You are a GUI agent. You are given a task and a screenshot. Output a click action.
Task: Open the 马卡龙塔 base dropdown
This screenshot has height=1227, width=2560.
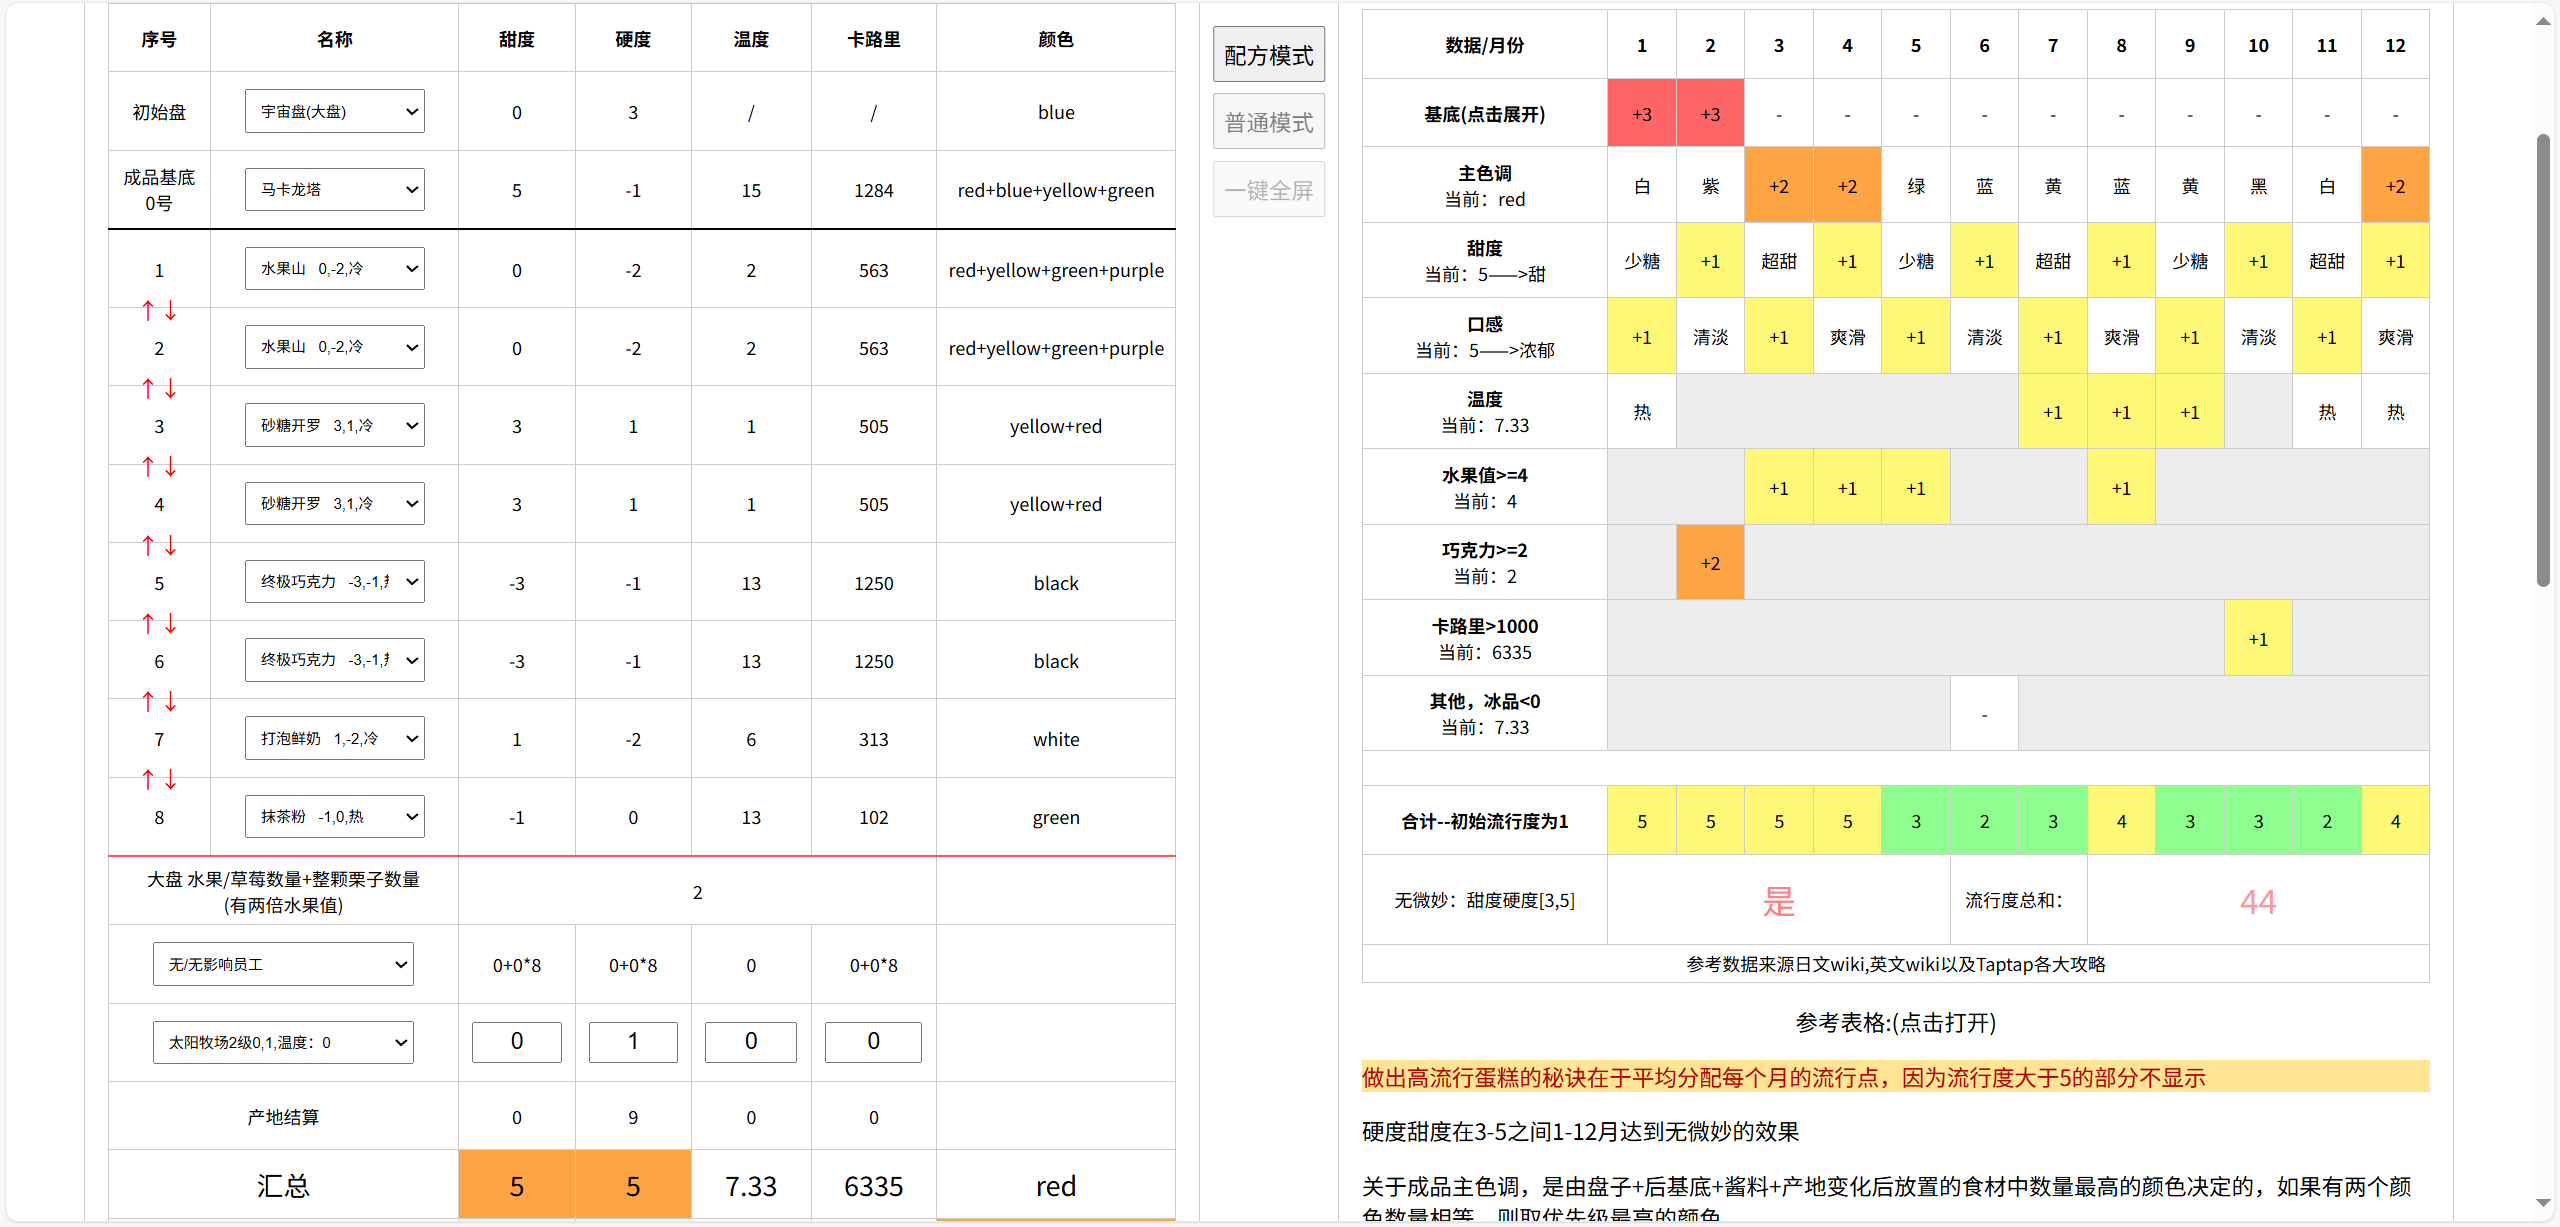pyautogui.click(x=335, y=189)
